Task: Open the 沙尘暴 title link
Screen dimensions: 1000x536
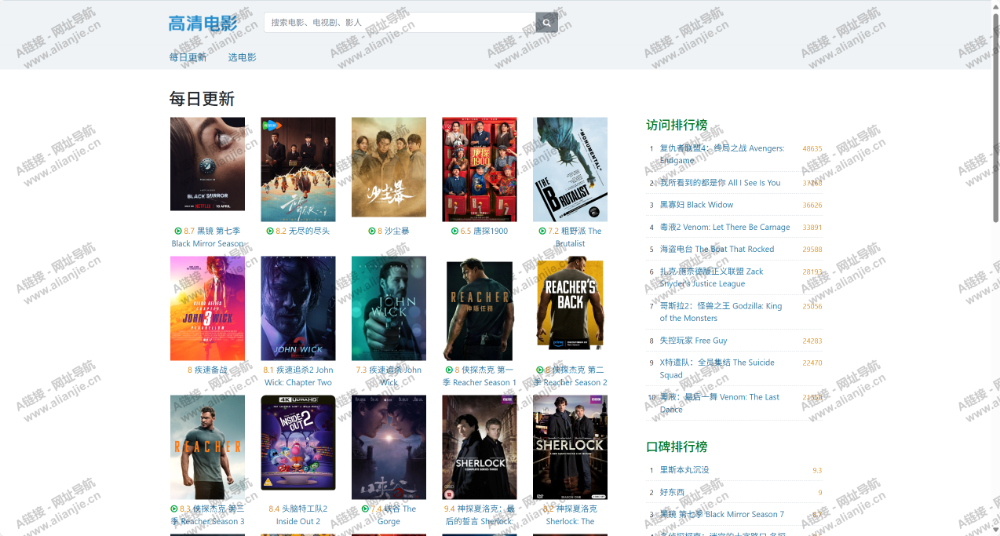Action: pos(397,231)
